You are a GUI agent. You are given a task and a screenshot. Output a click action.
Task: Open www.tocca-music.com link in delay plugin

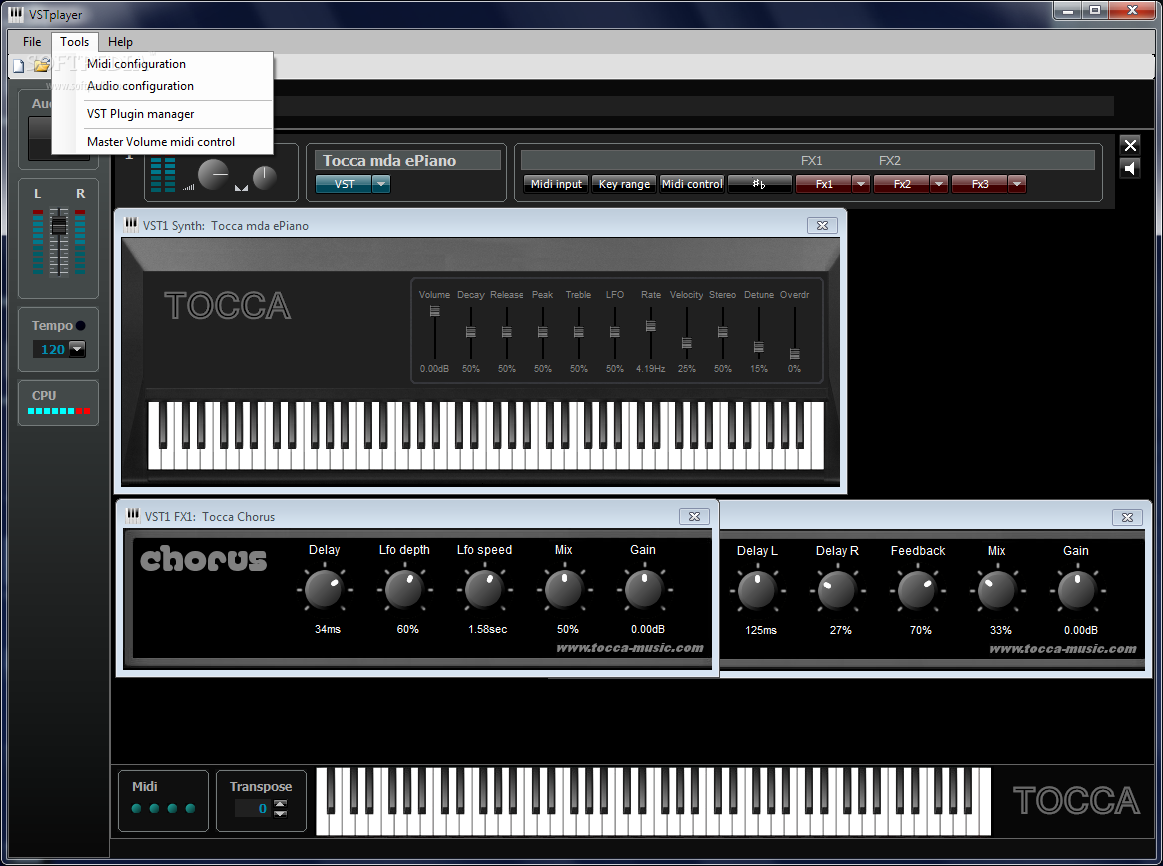tap(1063, 649)
